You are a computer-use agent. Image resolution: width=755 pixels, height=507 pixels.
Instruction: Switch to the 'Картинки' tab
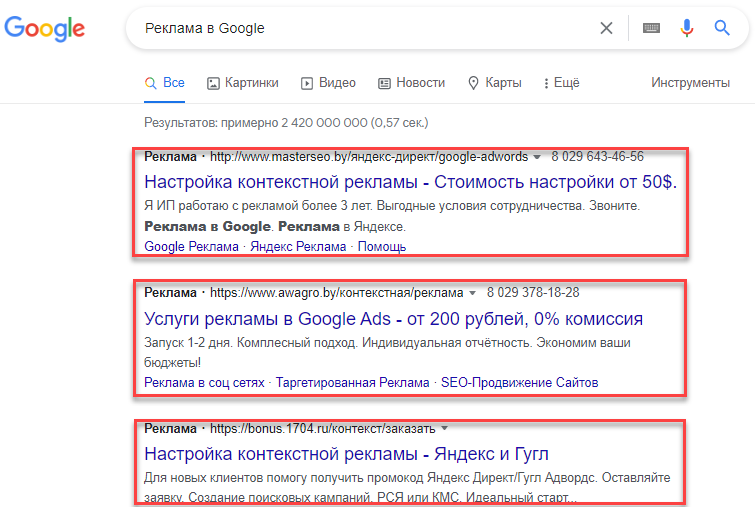click(x=243, y=83)
